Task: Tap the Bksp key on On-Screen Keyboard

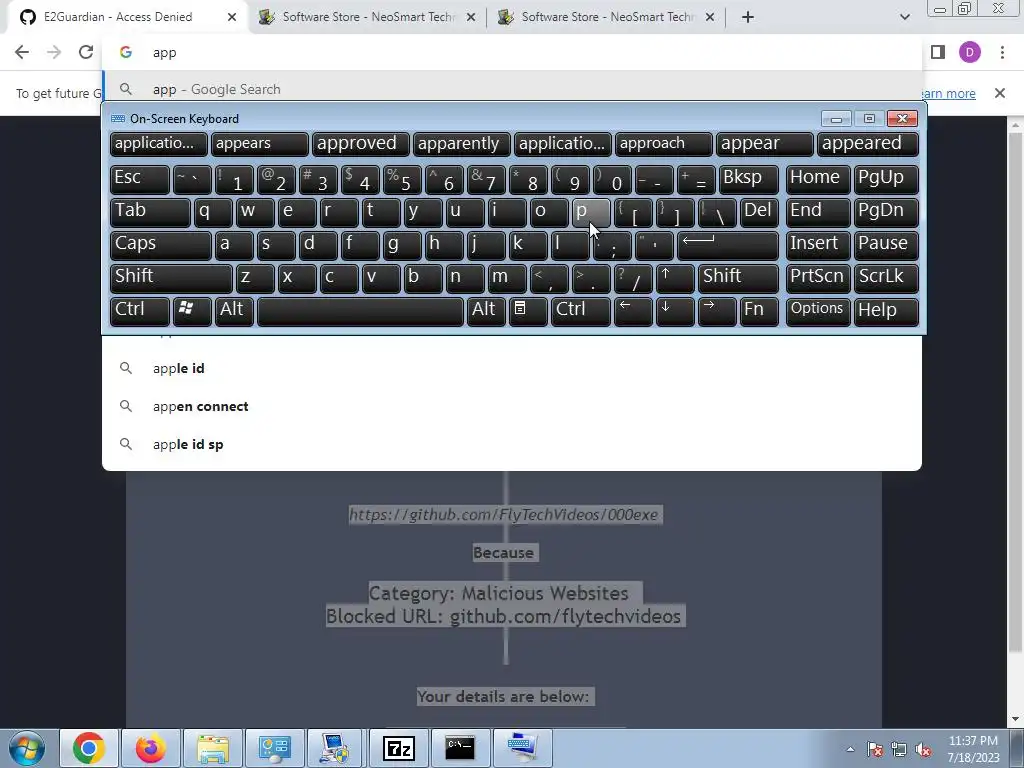Action: click(x=748, y=179)
